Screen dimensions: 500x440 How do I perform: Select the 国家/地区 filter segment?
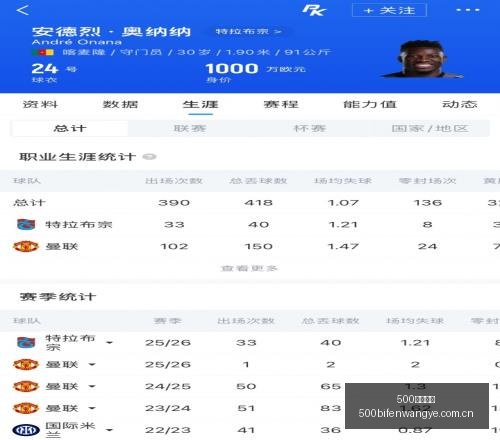[430, 128]
